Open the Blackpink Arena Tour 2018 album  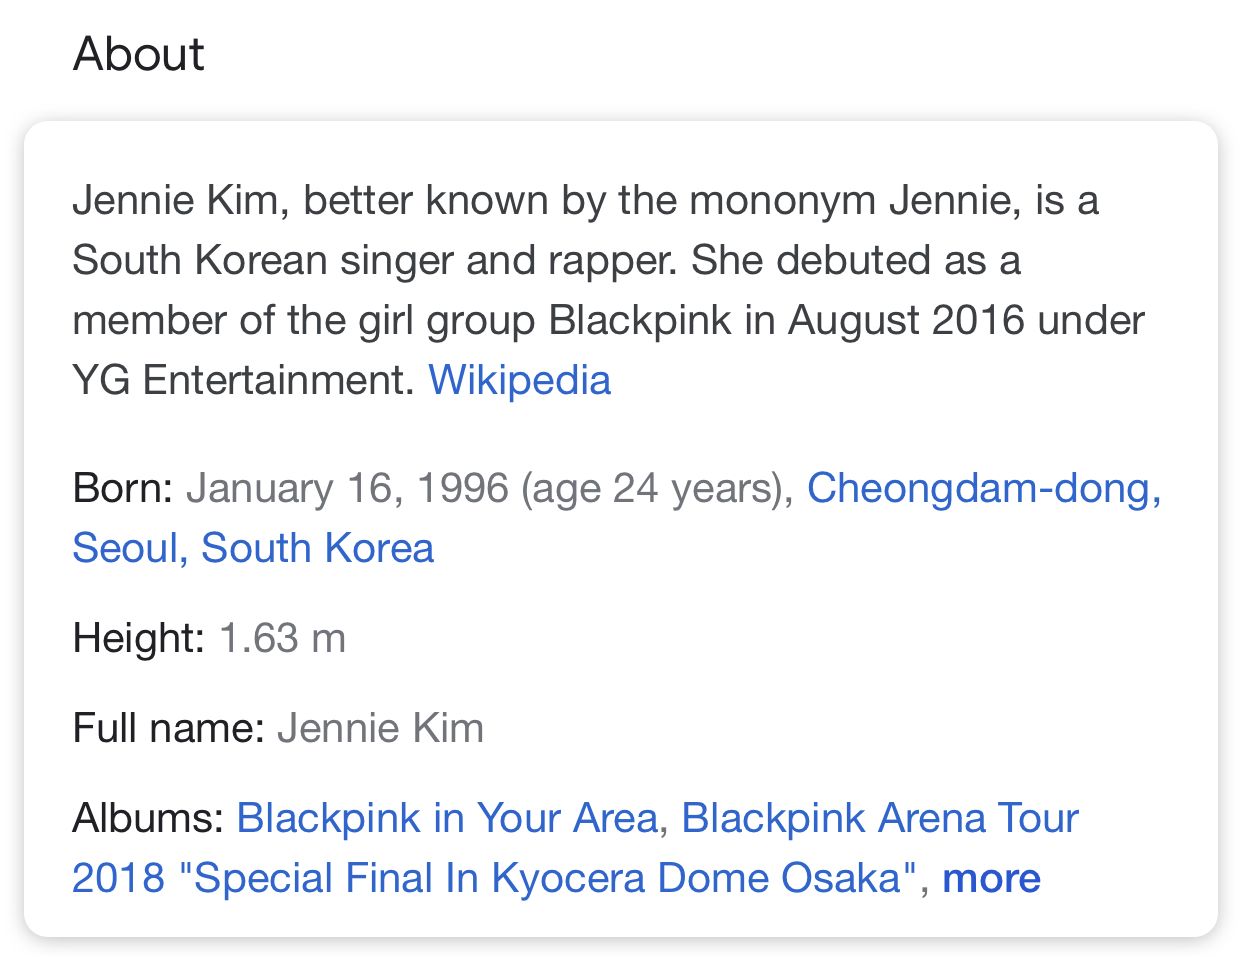click(575, 848)
